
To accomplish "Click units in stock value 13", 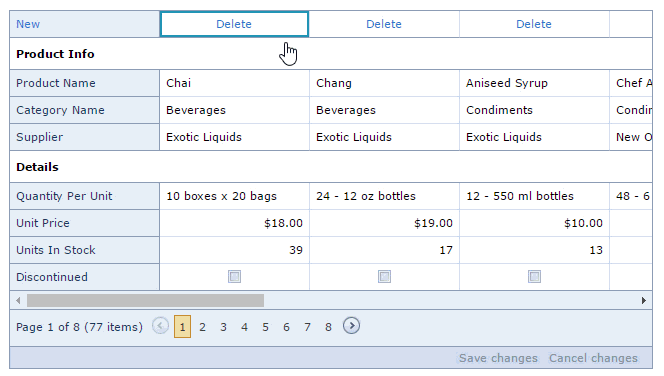I will point(534,250).
